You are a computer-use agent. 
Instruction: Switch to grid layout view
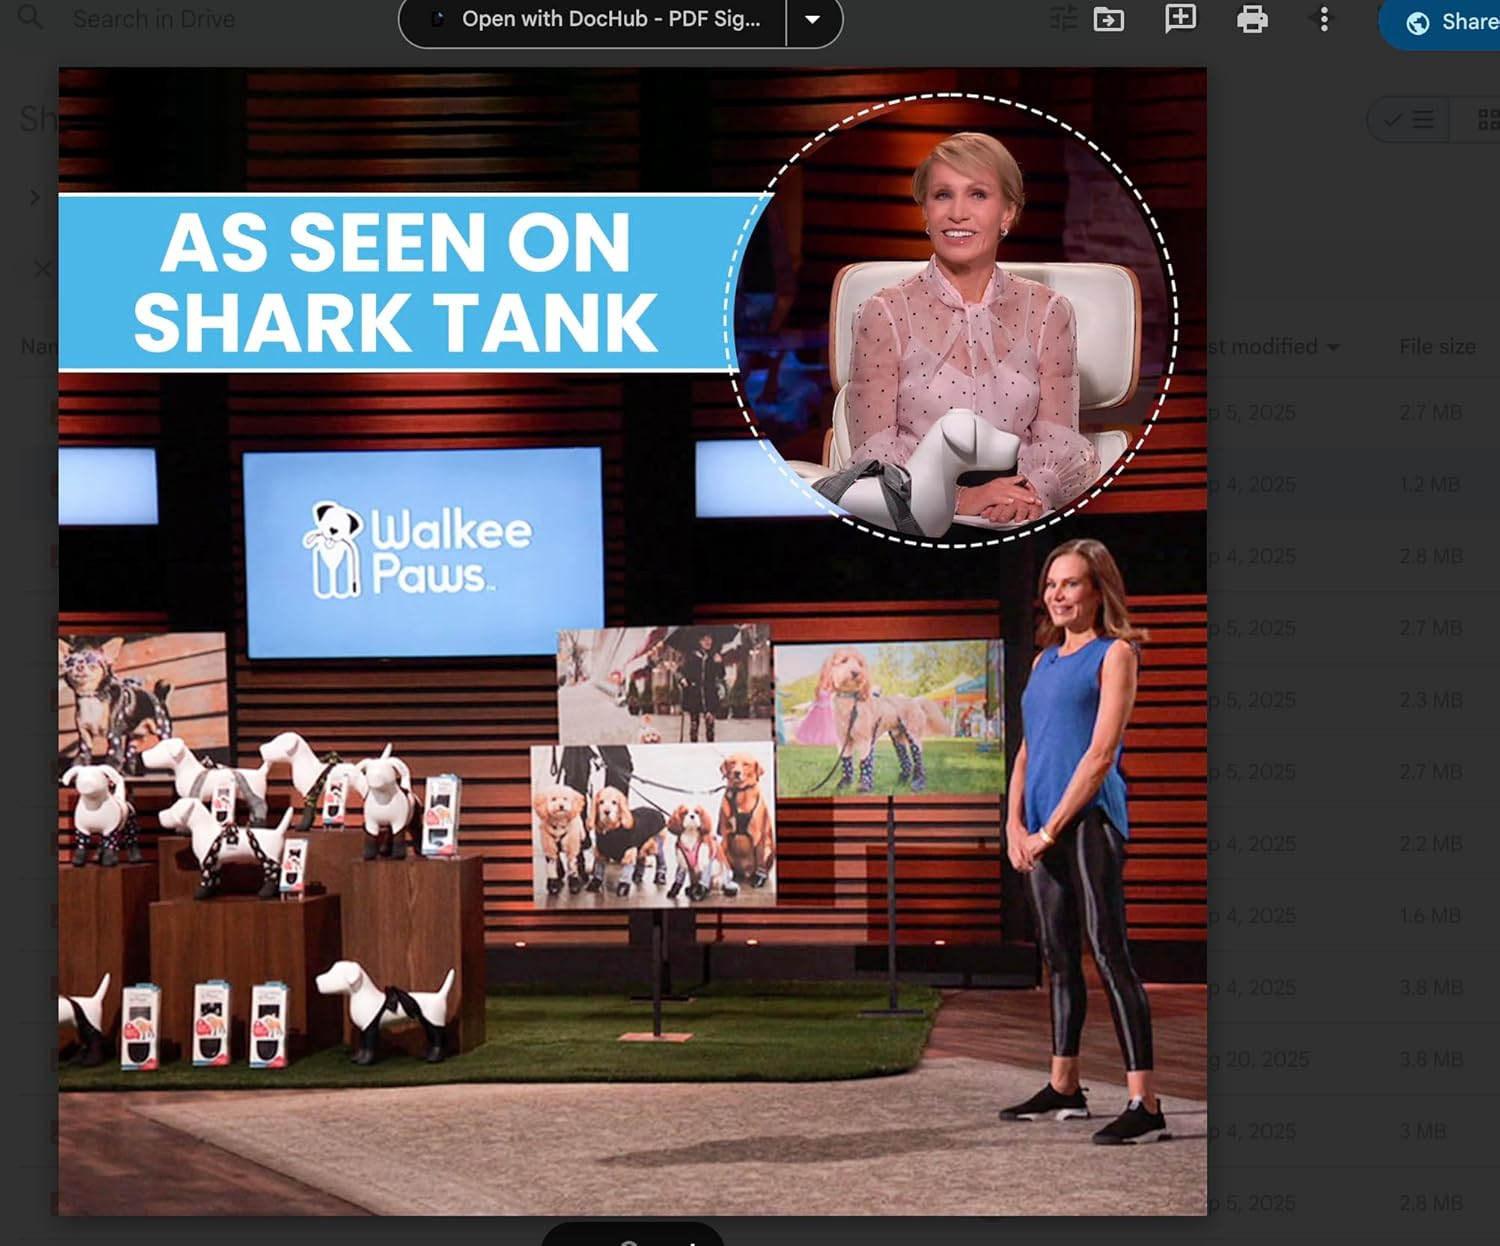(1478, 120)
